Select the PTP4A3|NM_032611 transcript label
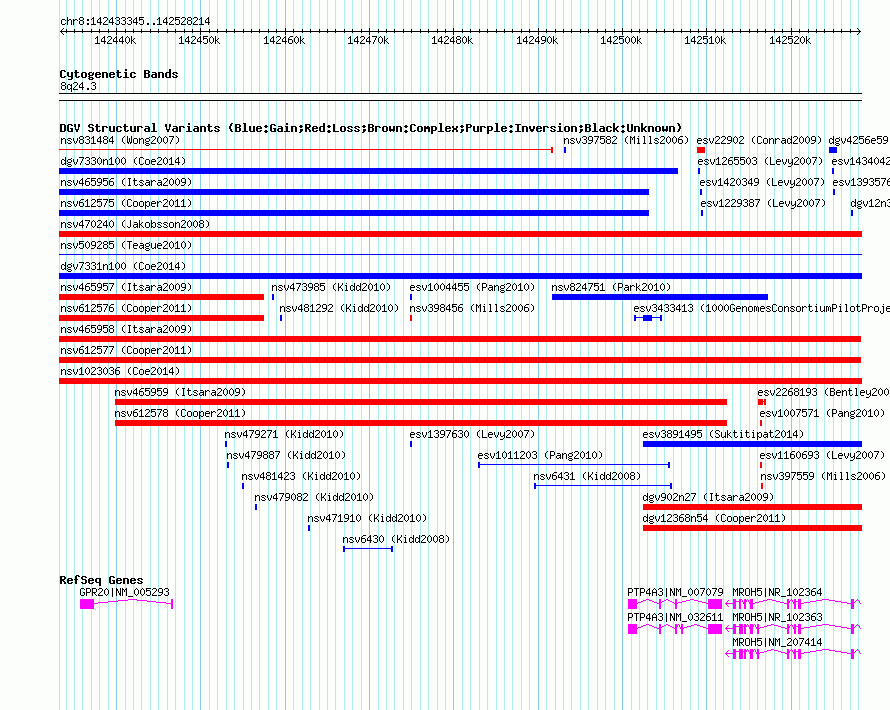Viewport: 890px width, 710px height. 675,617
